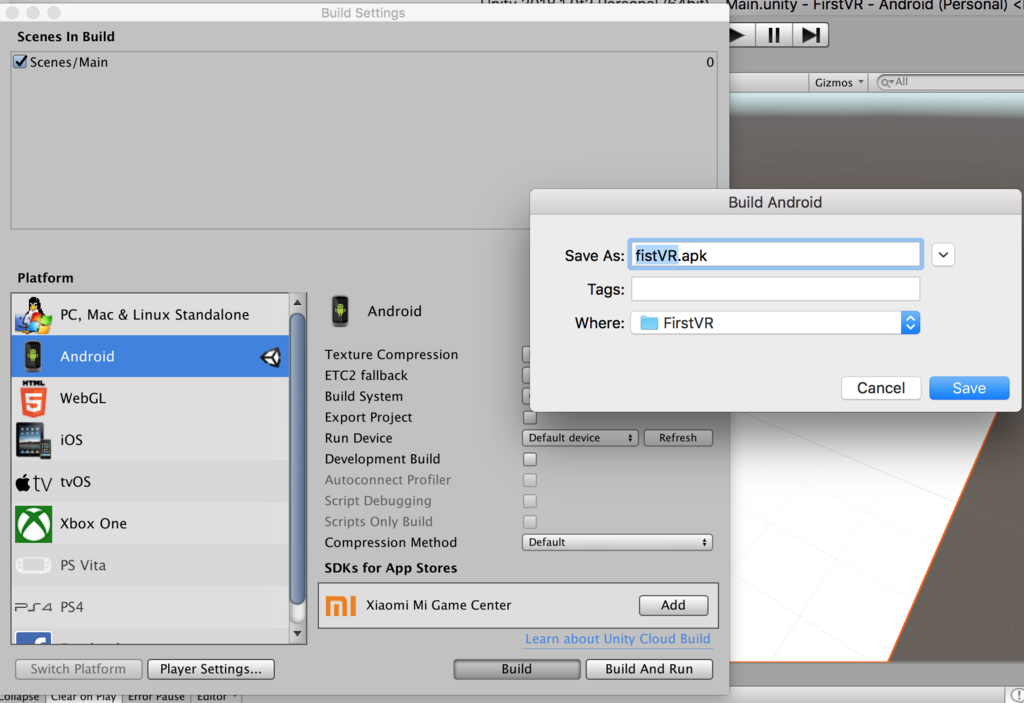Expand the save dialog with chevron button
Viewport: 1024px width, 703px height.
coord(943,255)
